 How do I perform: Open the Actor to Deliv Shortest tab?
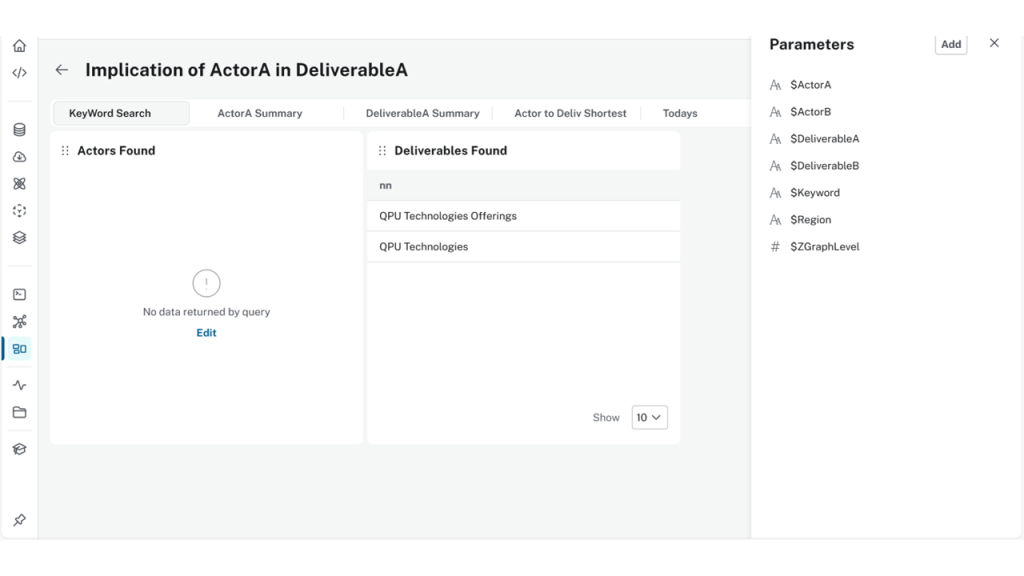click(570, 113)
